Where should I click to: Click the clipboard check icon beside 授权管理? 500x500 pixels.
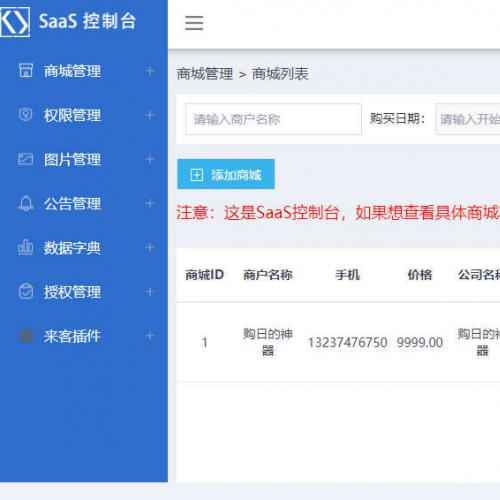click(26, 292)
